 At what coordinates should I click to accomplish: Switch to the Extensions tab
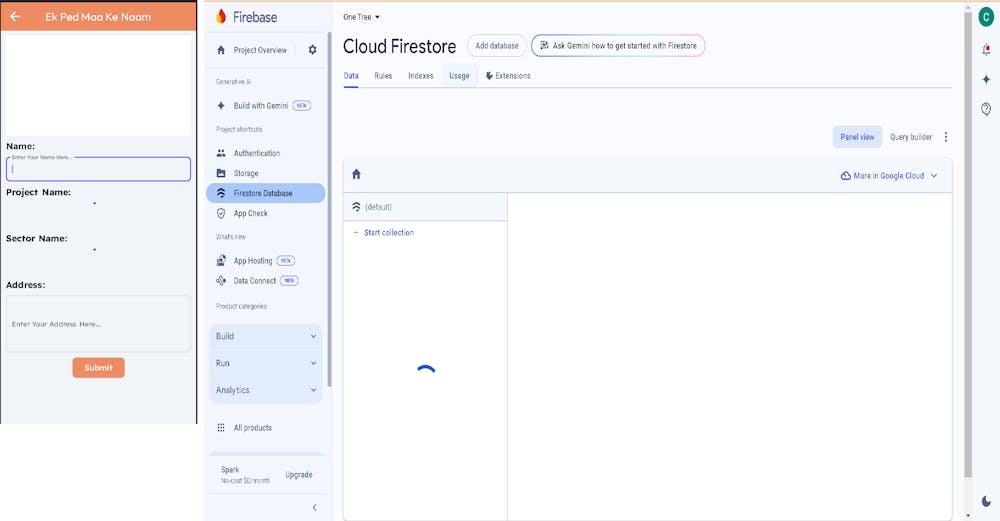coord(508,75)
